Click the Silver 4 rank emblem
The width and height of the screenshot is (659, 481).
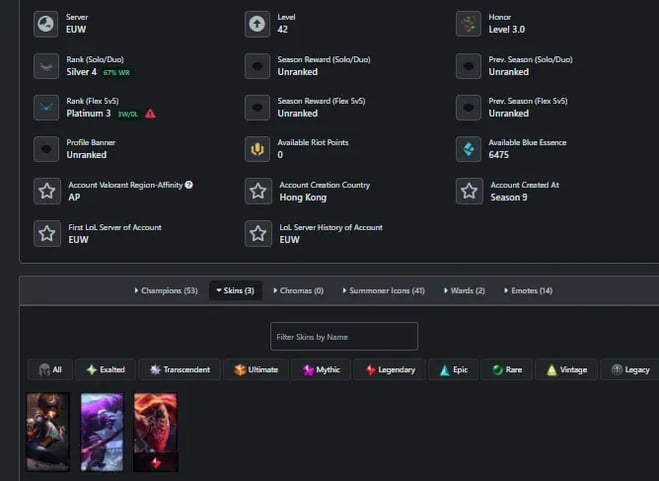click(x=47, y=66)
